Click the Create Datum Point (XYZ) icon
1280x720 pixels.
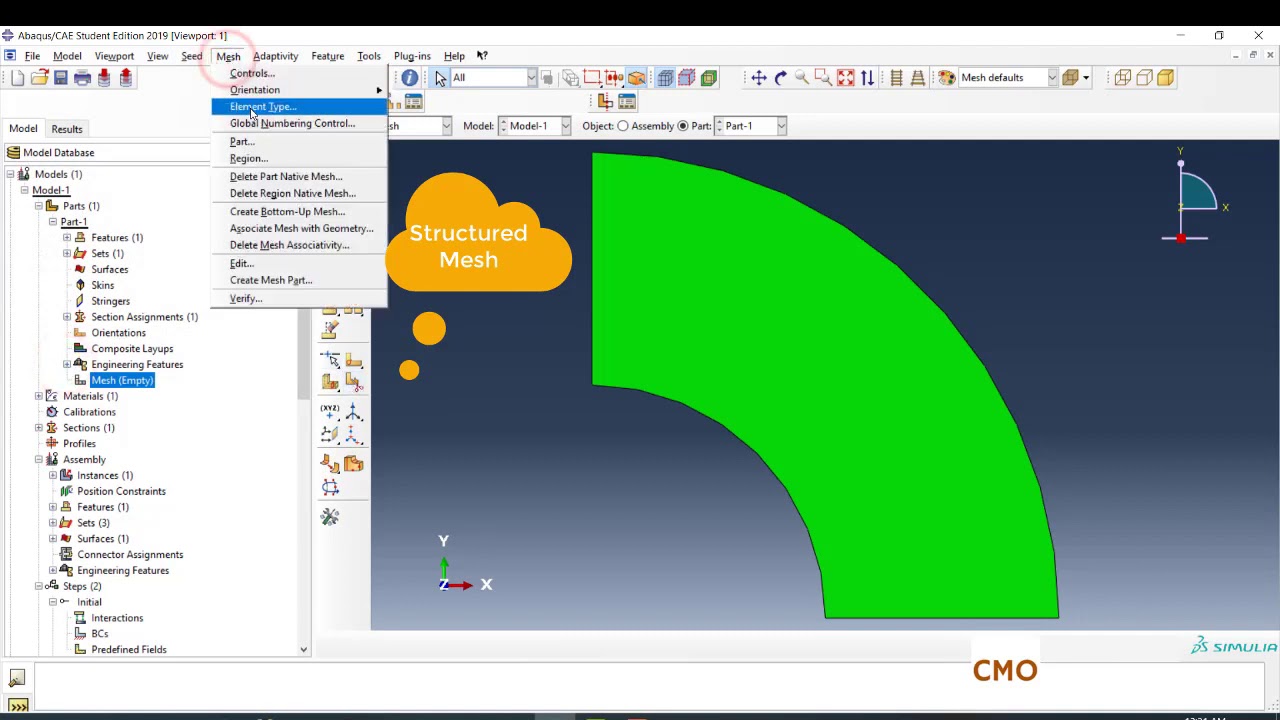coord(330,412)
